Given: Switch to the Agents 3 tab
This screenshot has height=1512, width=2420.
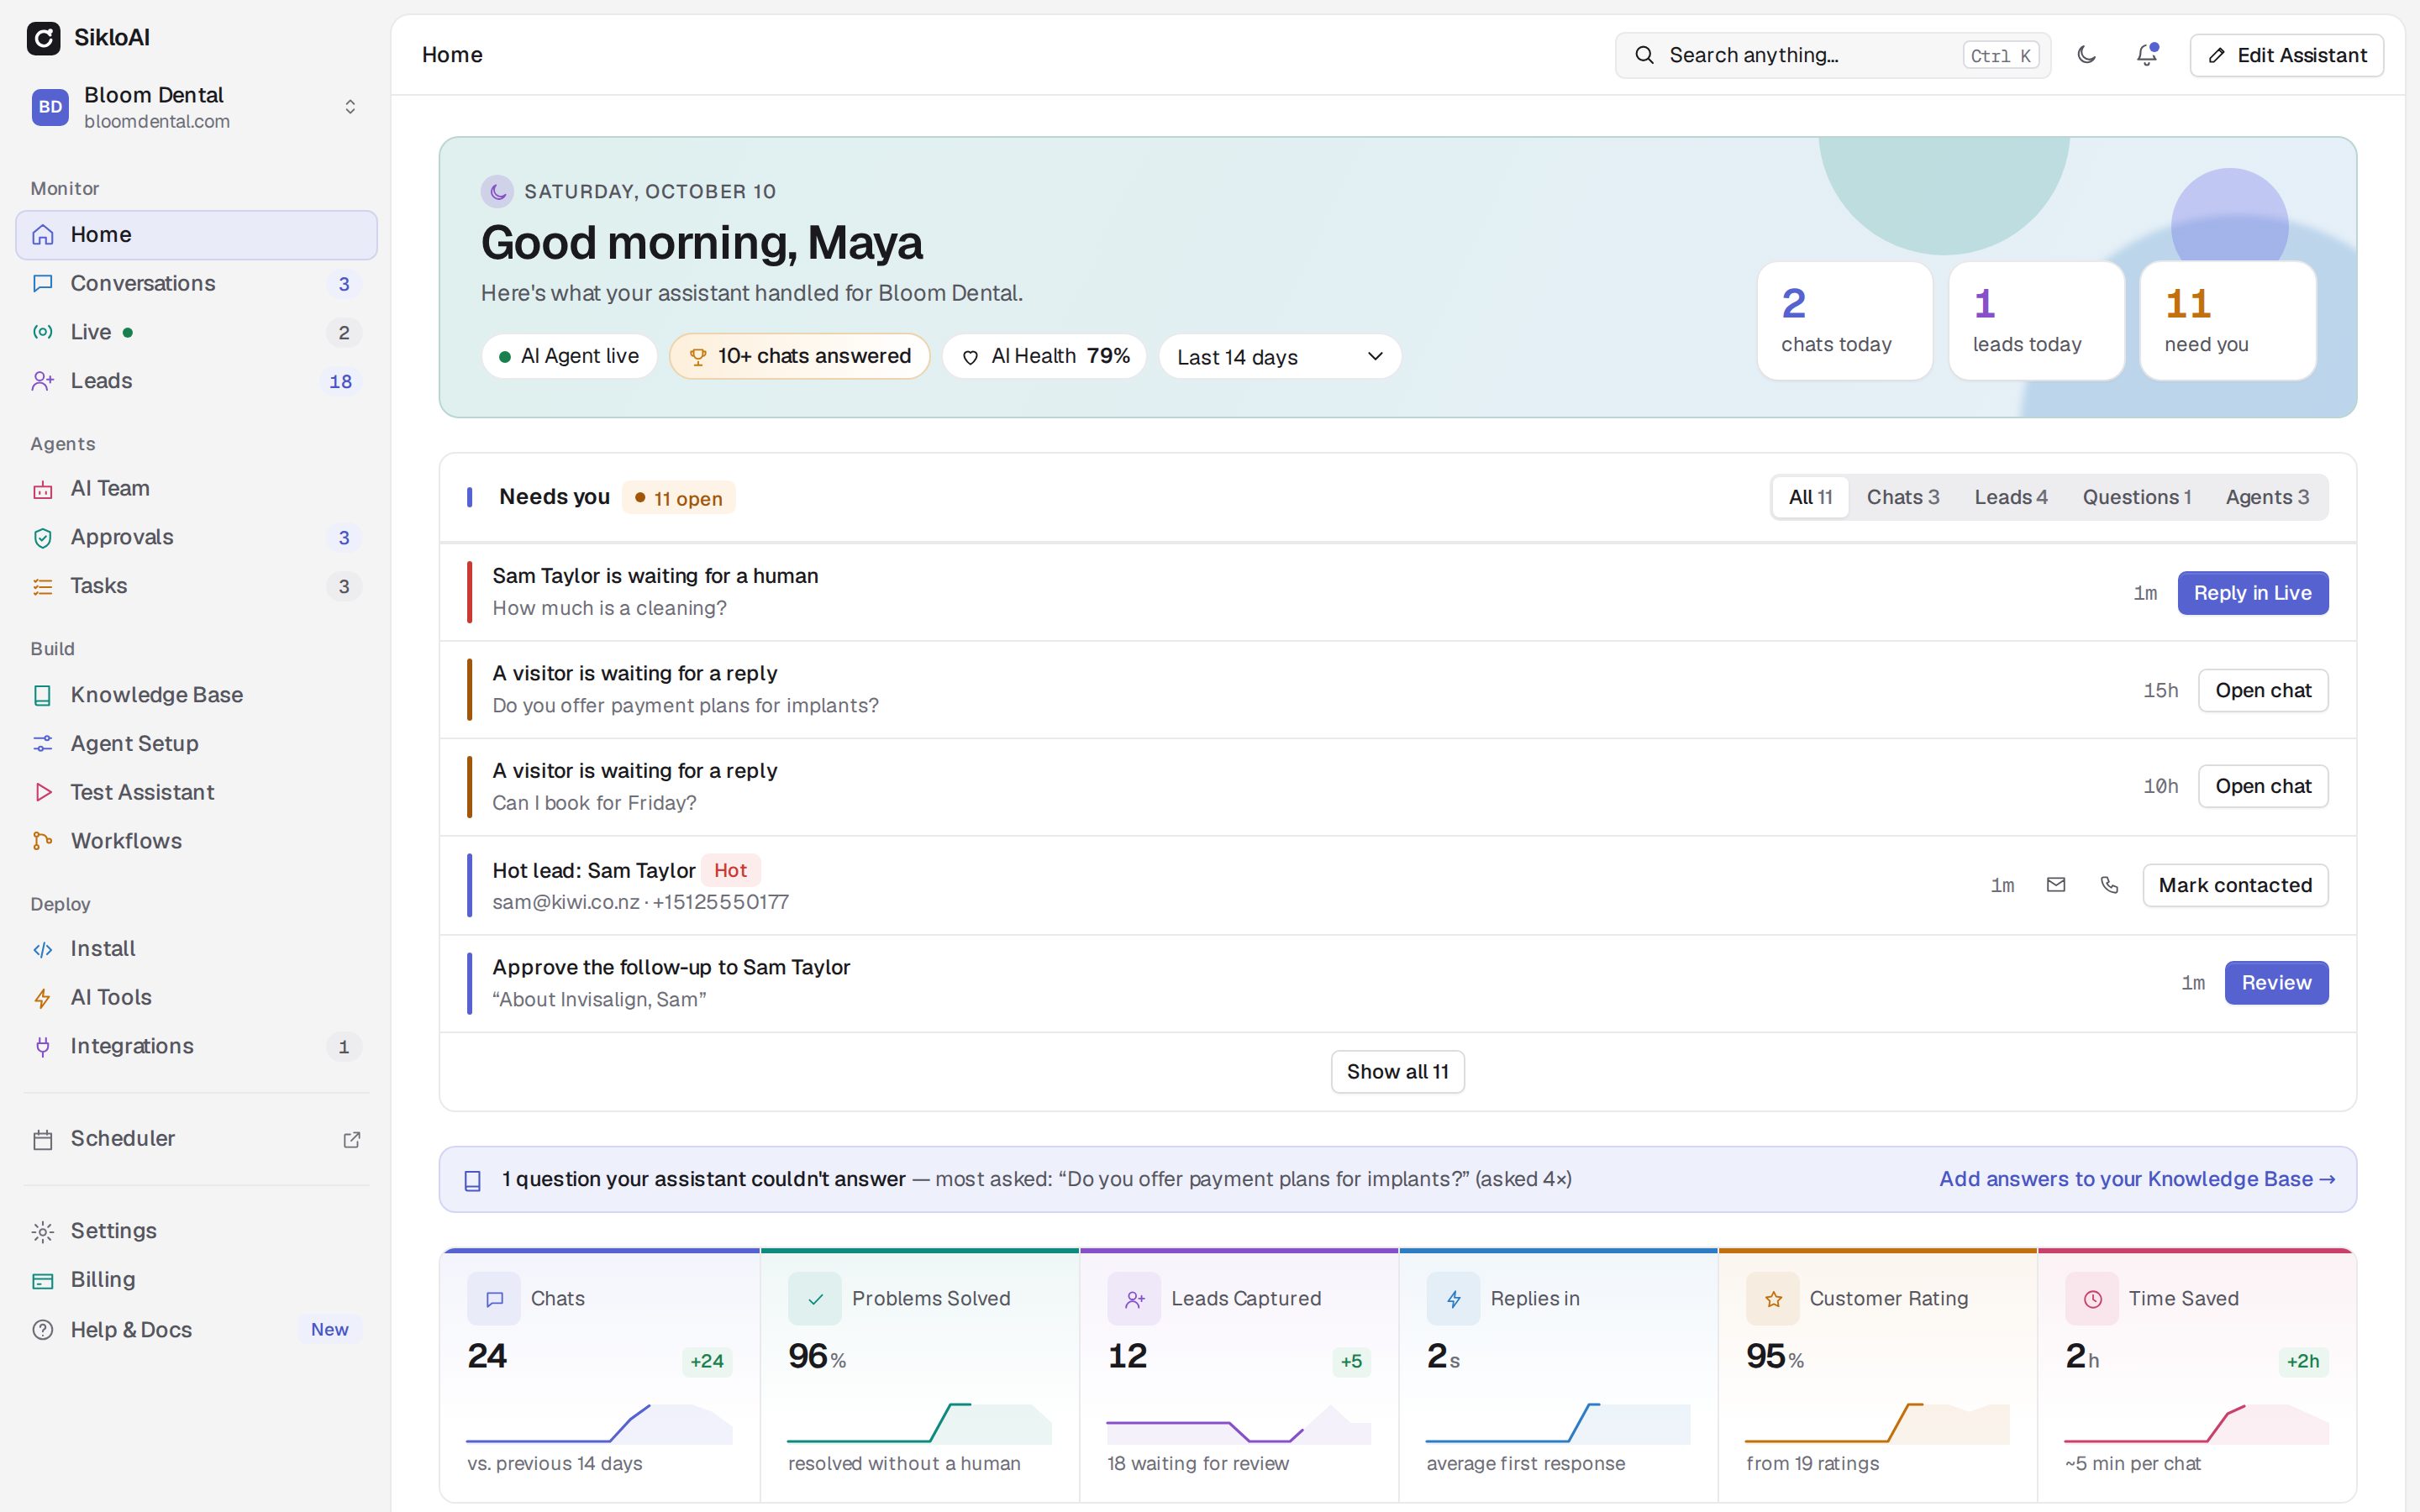Looking at the screenshot, I should click(2267, 497).
